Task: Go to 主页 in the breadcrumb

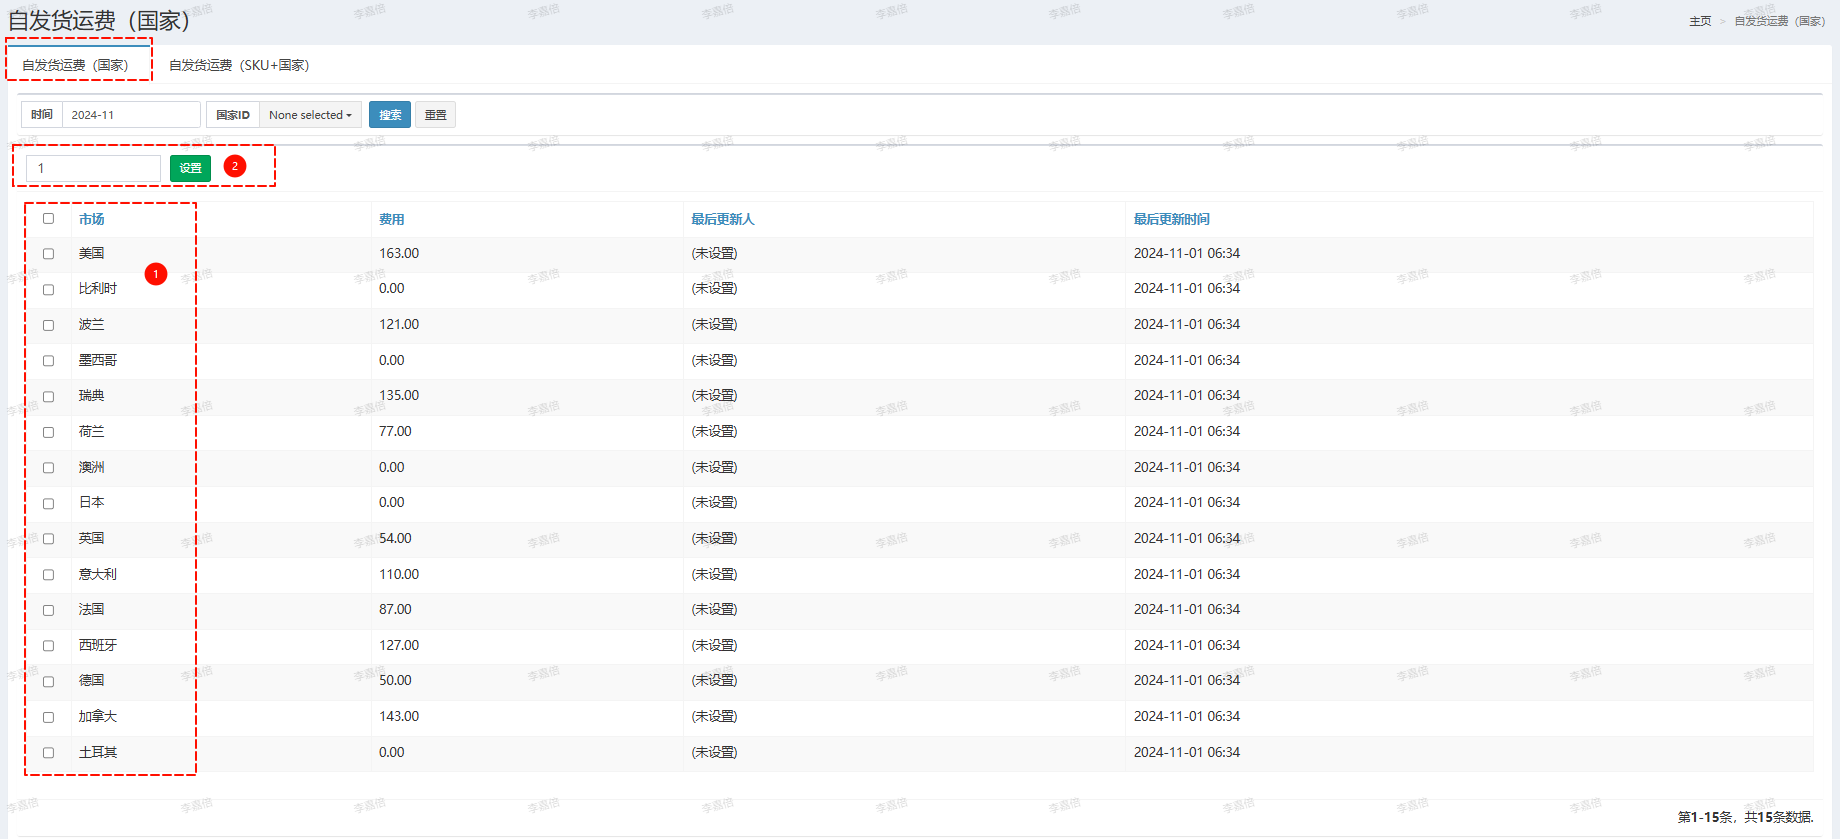Action: pos(1700,21)
